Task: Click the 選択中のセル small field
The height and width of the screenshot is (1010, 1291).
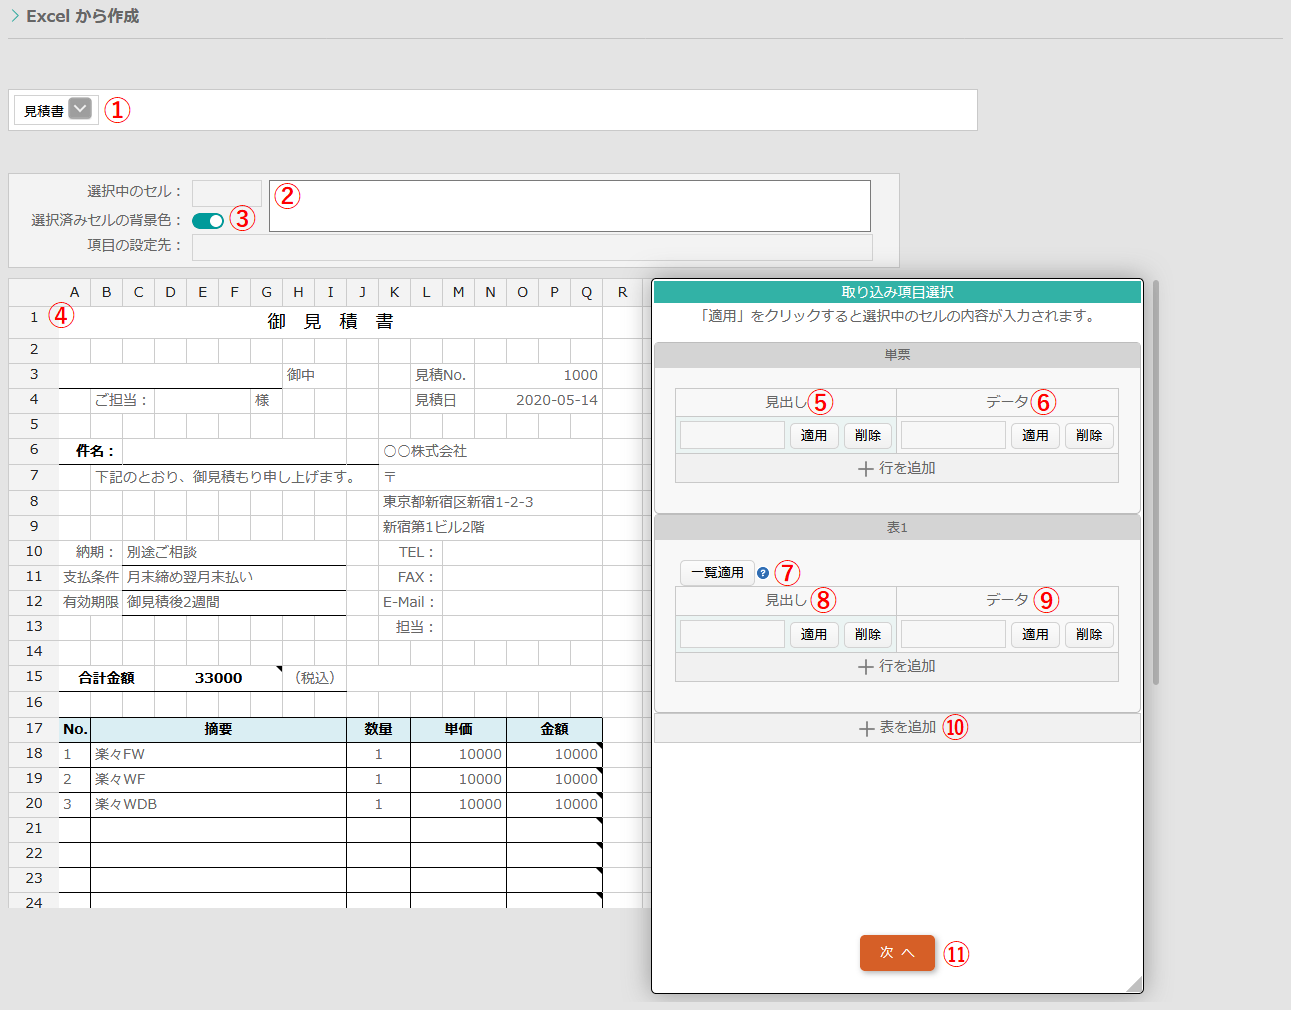Action: pyautogui.click(x=227, y=193)
